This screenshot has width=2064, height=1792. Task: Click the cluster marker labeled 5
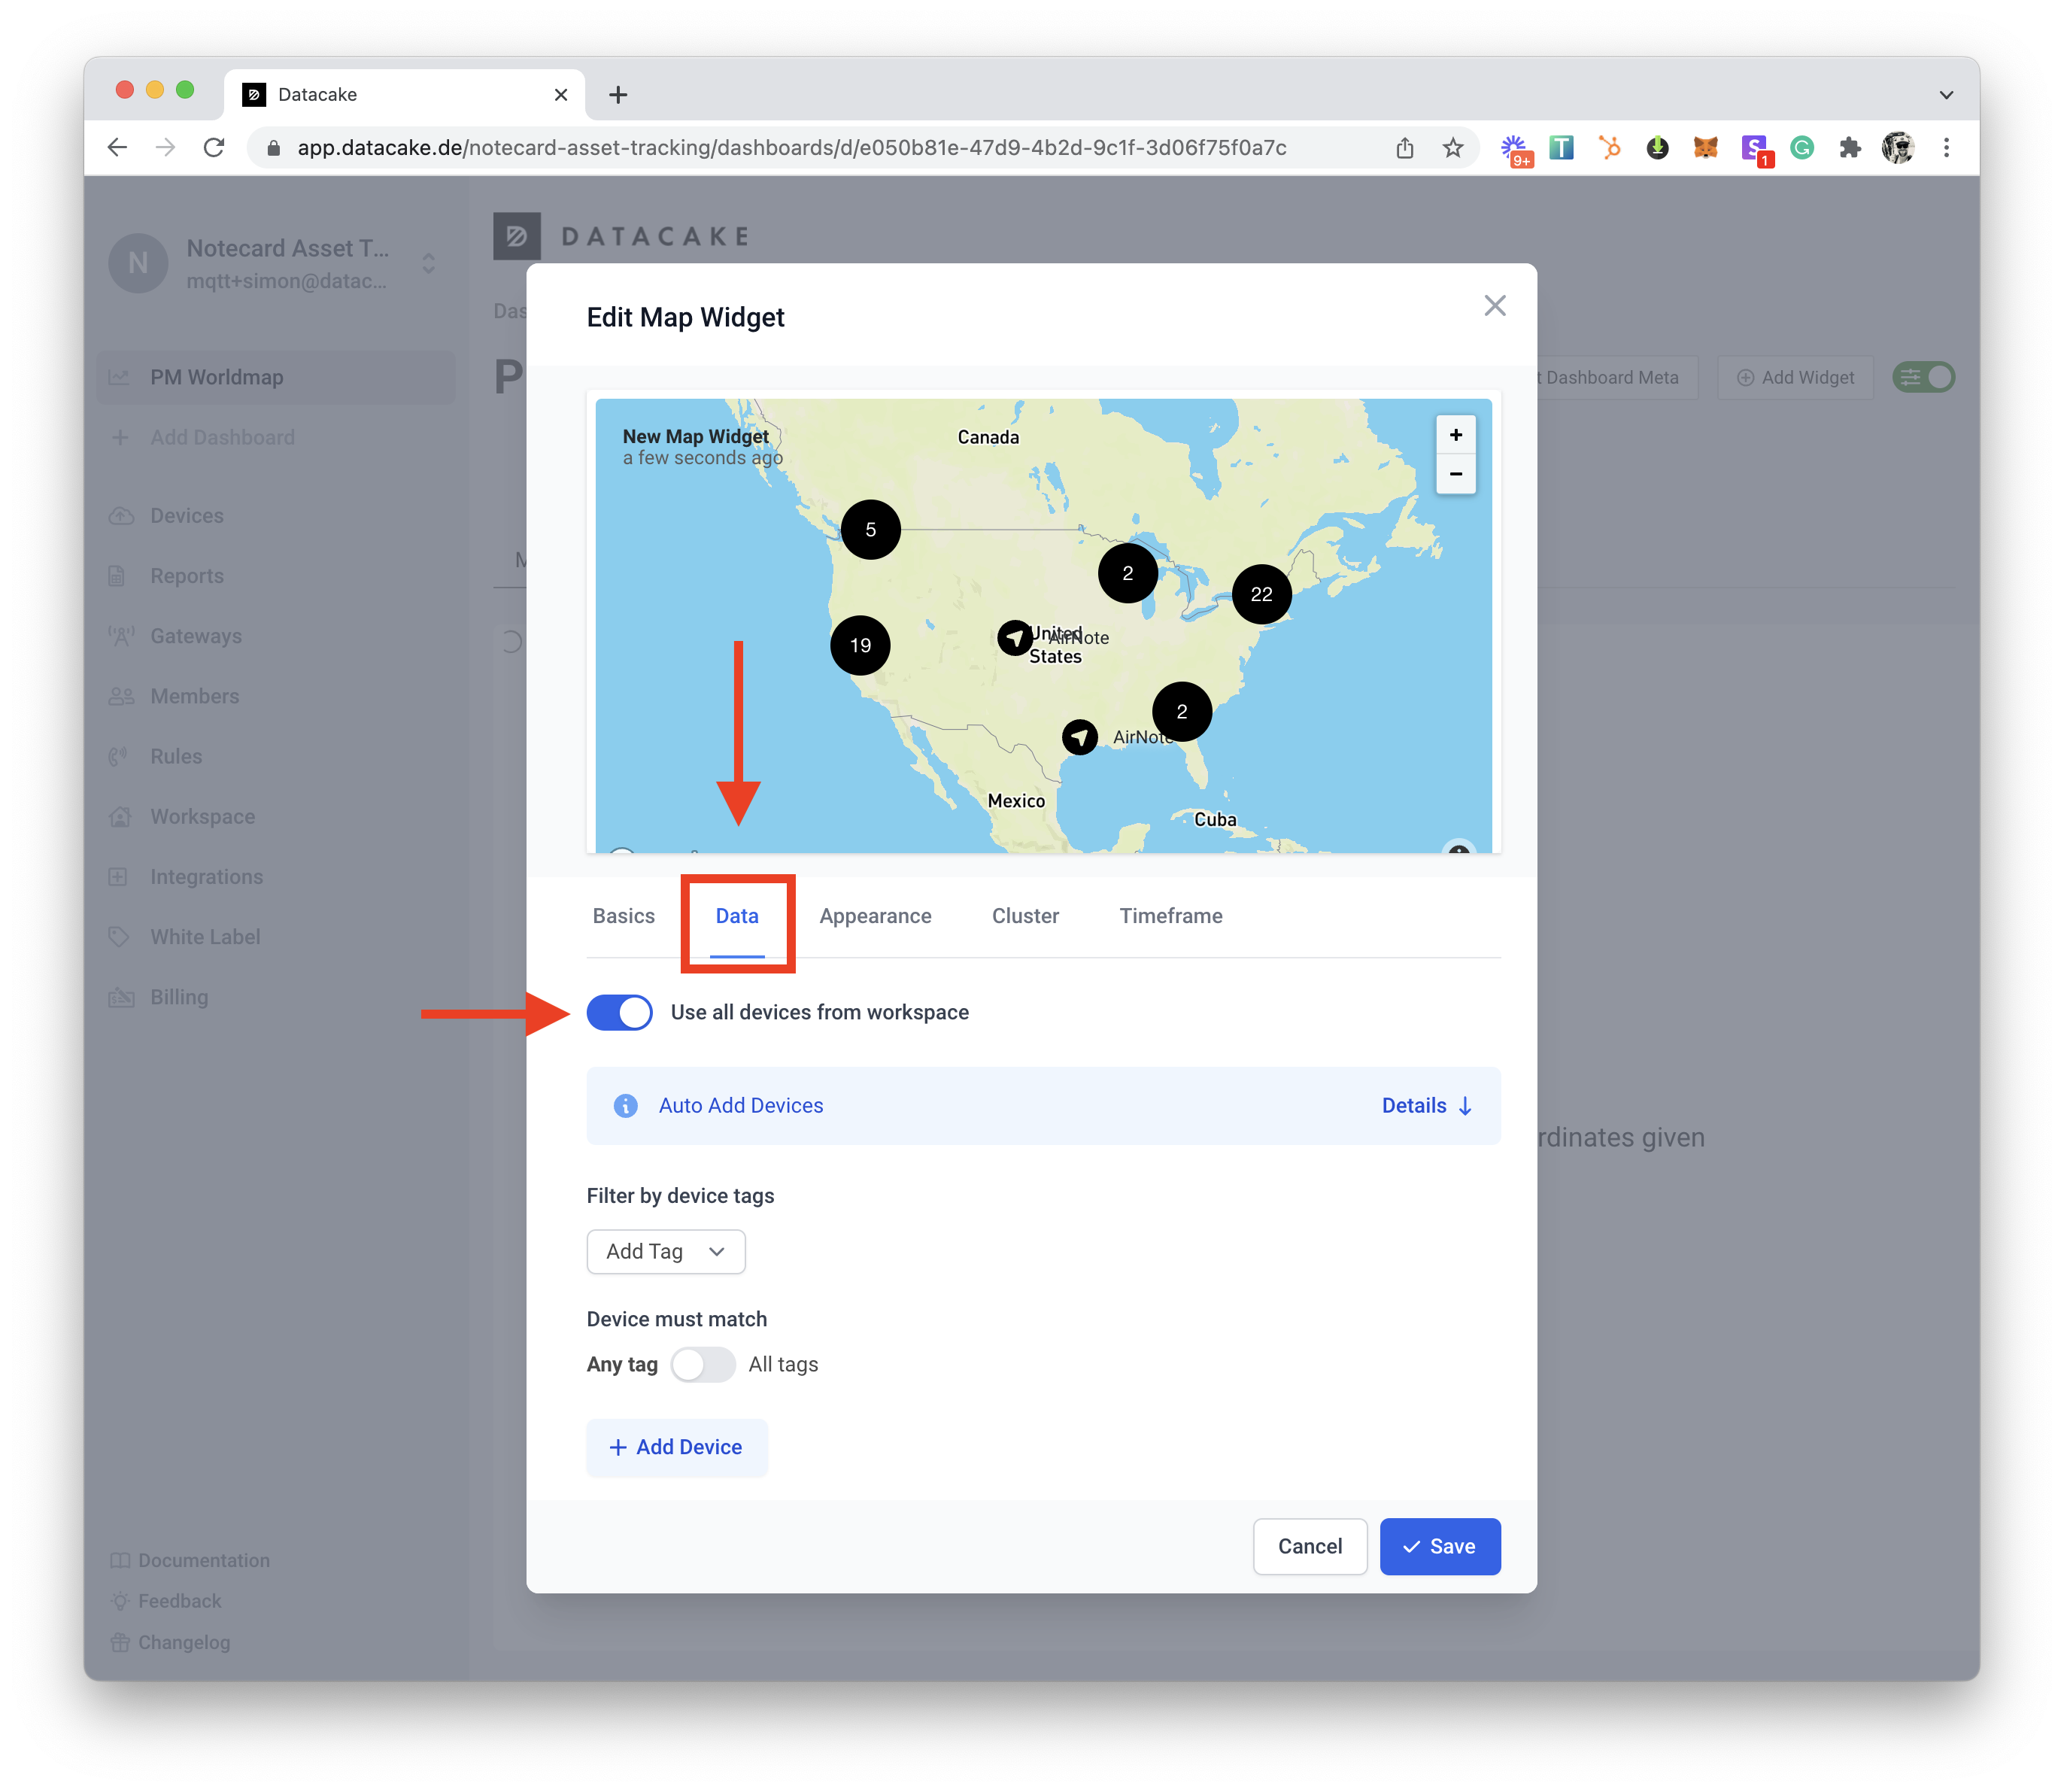pyautogui.click(x=870, y=529)
